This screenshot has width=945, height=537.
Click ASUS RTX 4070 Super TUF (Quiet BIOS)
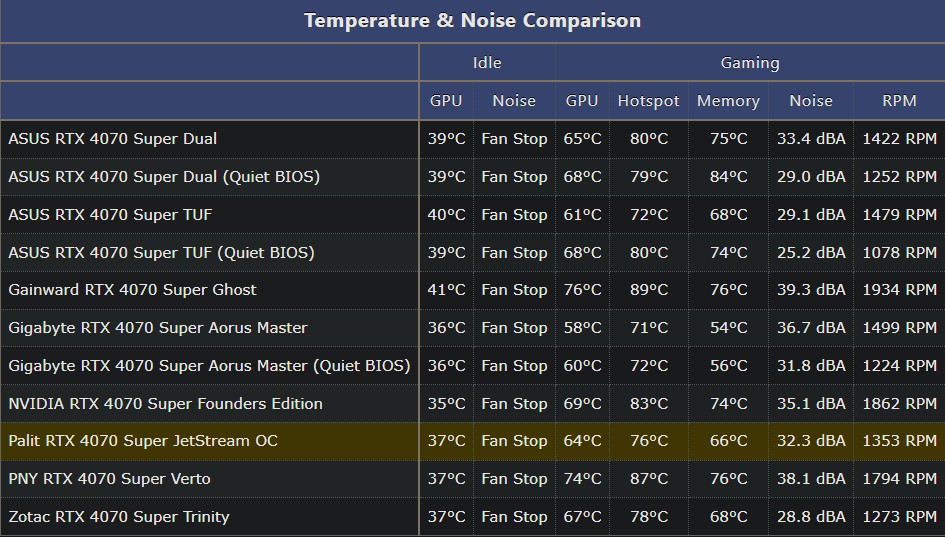point(161,253)
